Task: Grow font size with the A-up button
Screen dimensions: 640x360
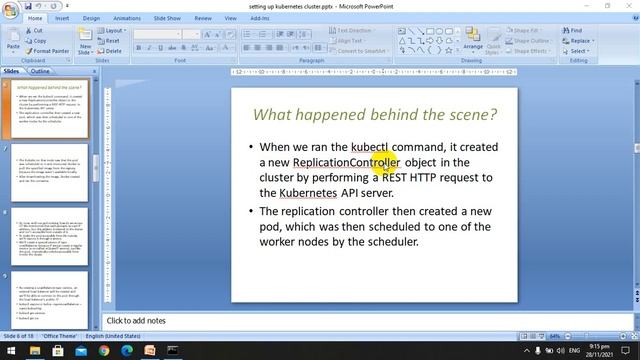Action: click(x=207, y=35)
